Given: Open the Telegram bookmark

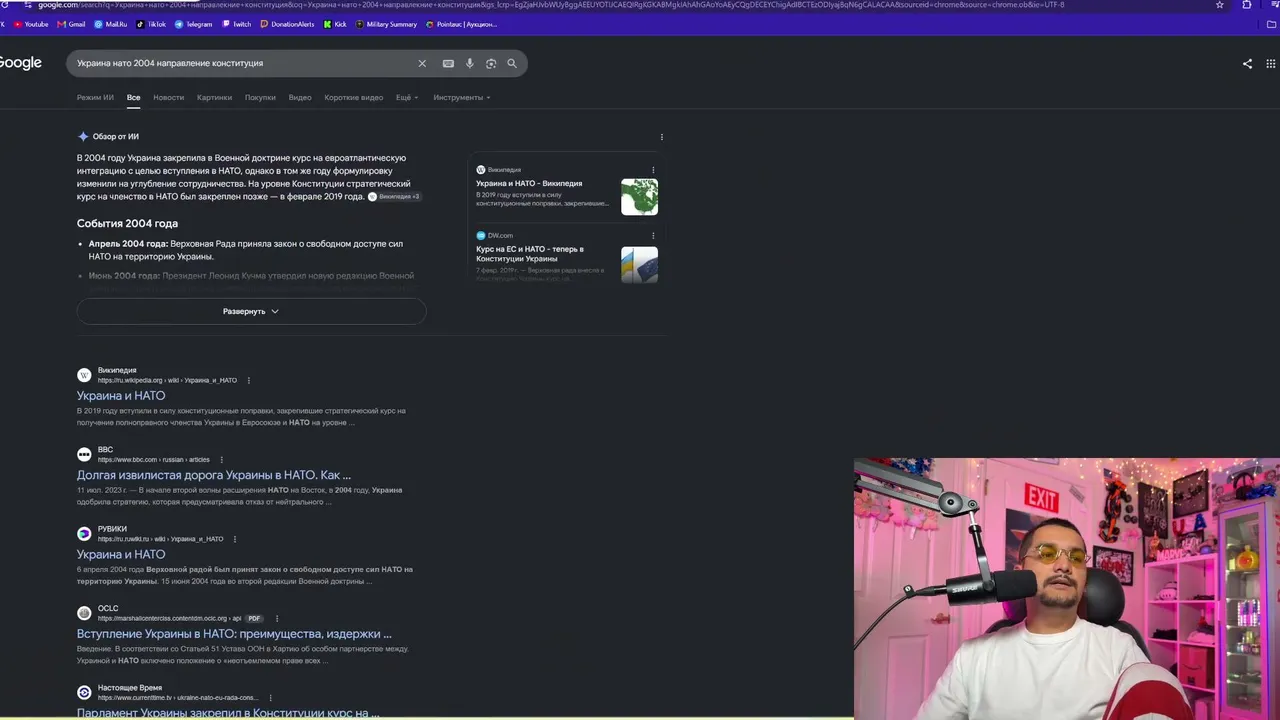Looking at the screenshot, I should 194,24.
